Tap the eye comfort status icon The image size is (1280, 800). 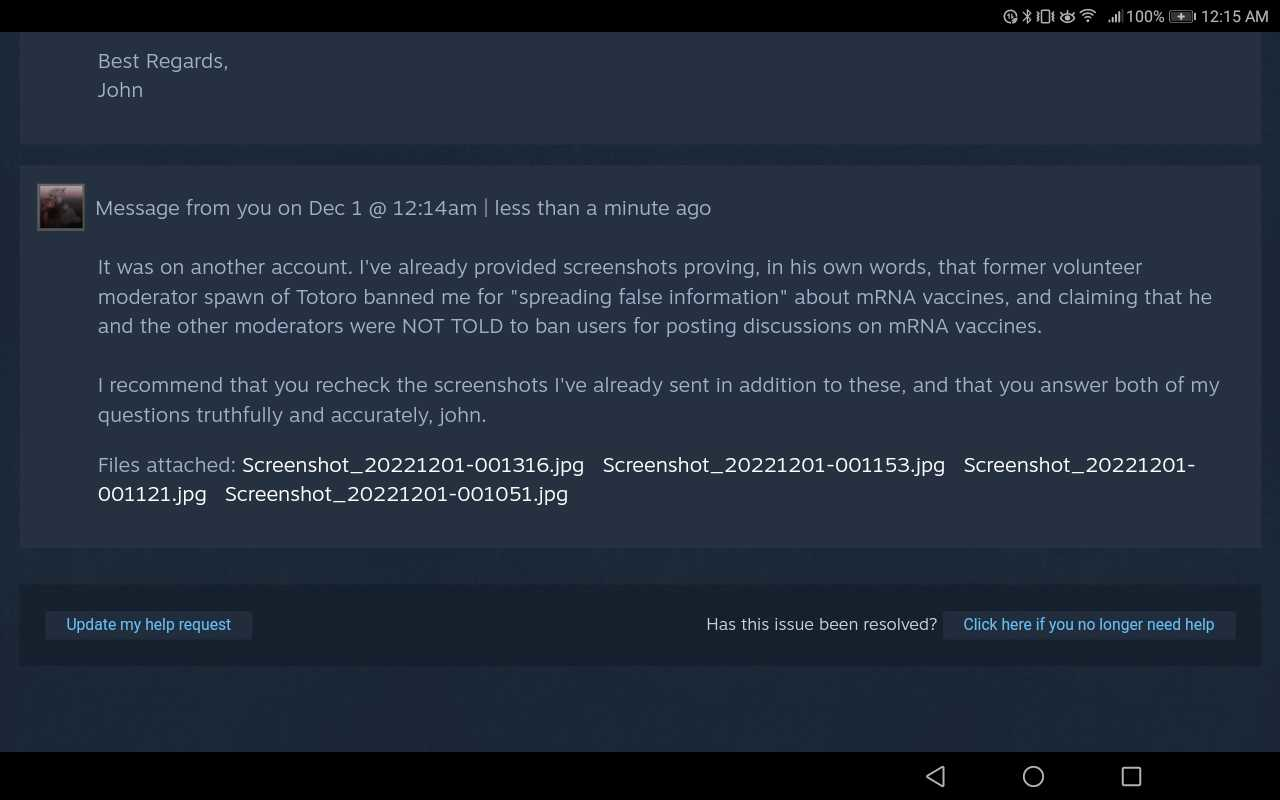[x=1067, y=17]
